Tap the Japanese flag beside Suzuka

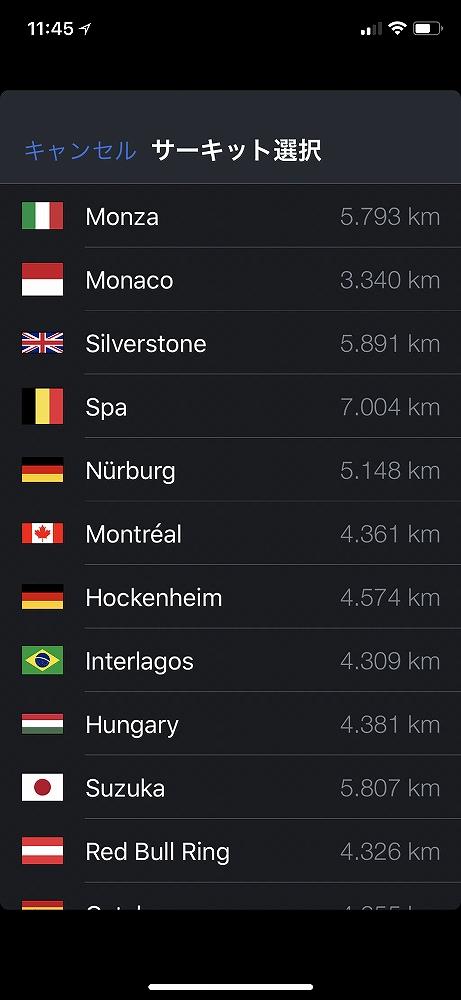point(42,787)
